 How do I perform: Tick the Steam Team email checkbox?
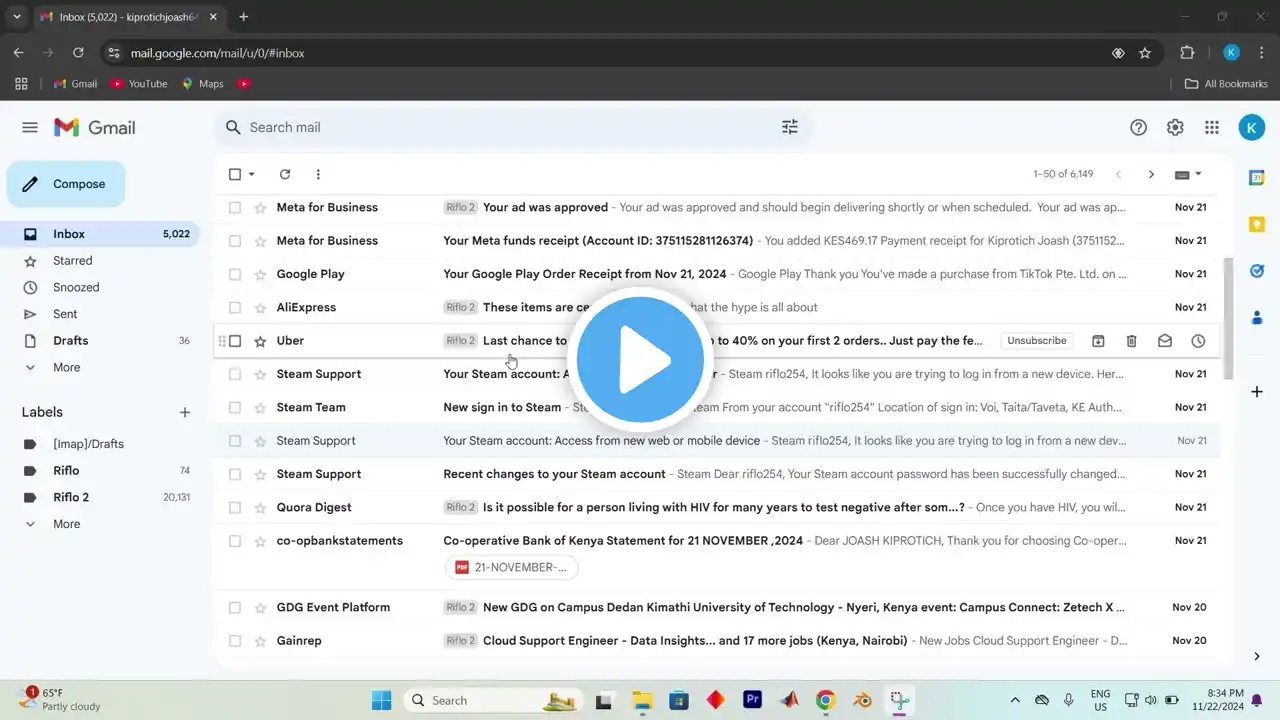[235, 408]
